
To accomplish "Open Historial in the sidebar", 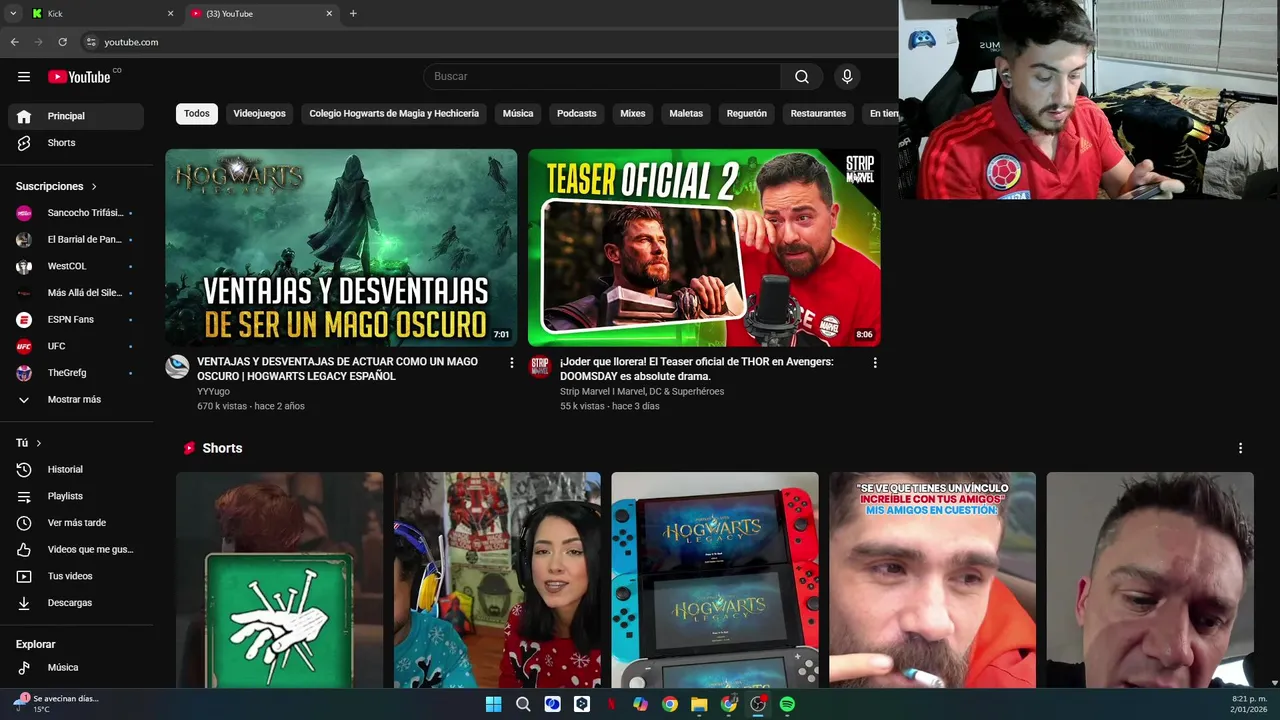I will [x=76, y=470].
